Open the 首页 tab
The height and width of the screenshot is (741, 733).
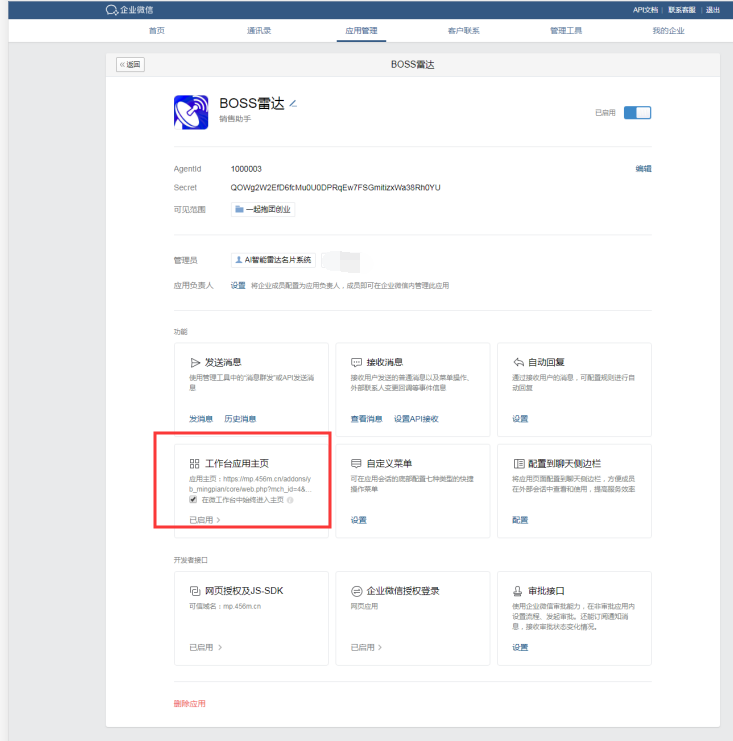pos(156,31)
